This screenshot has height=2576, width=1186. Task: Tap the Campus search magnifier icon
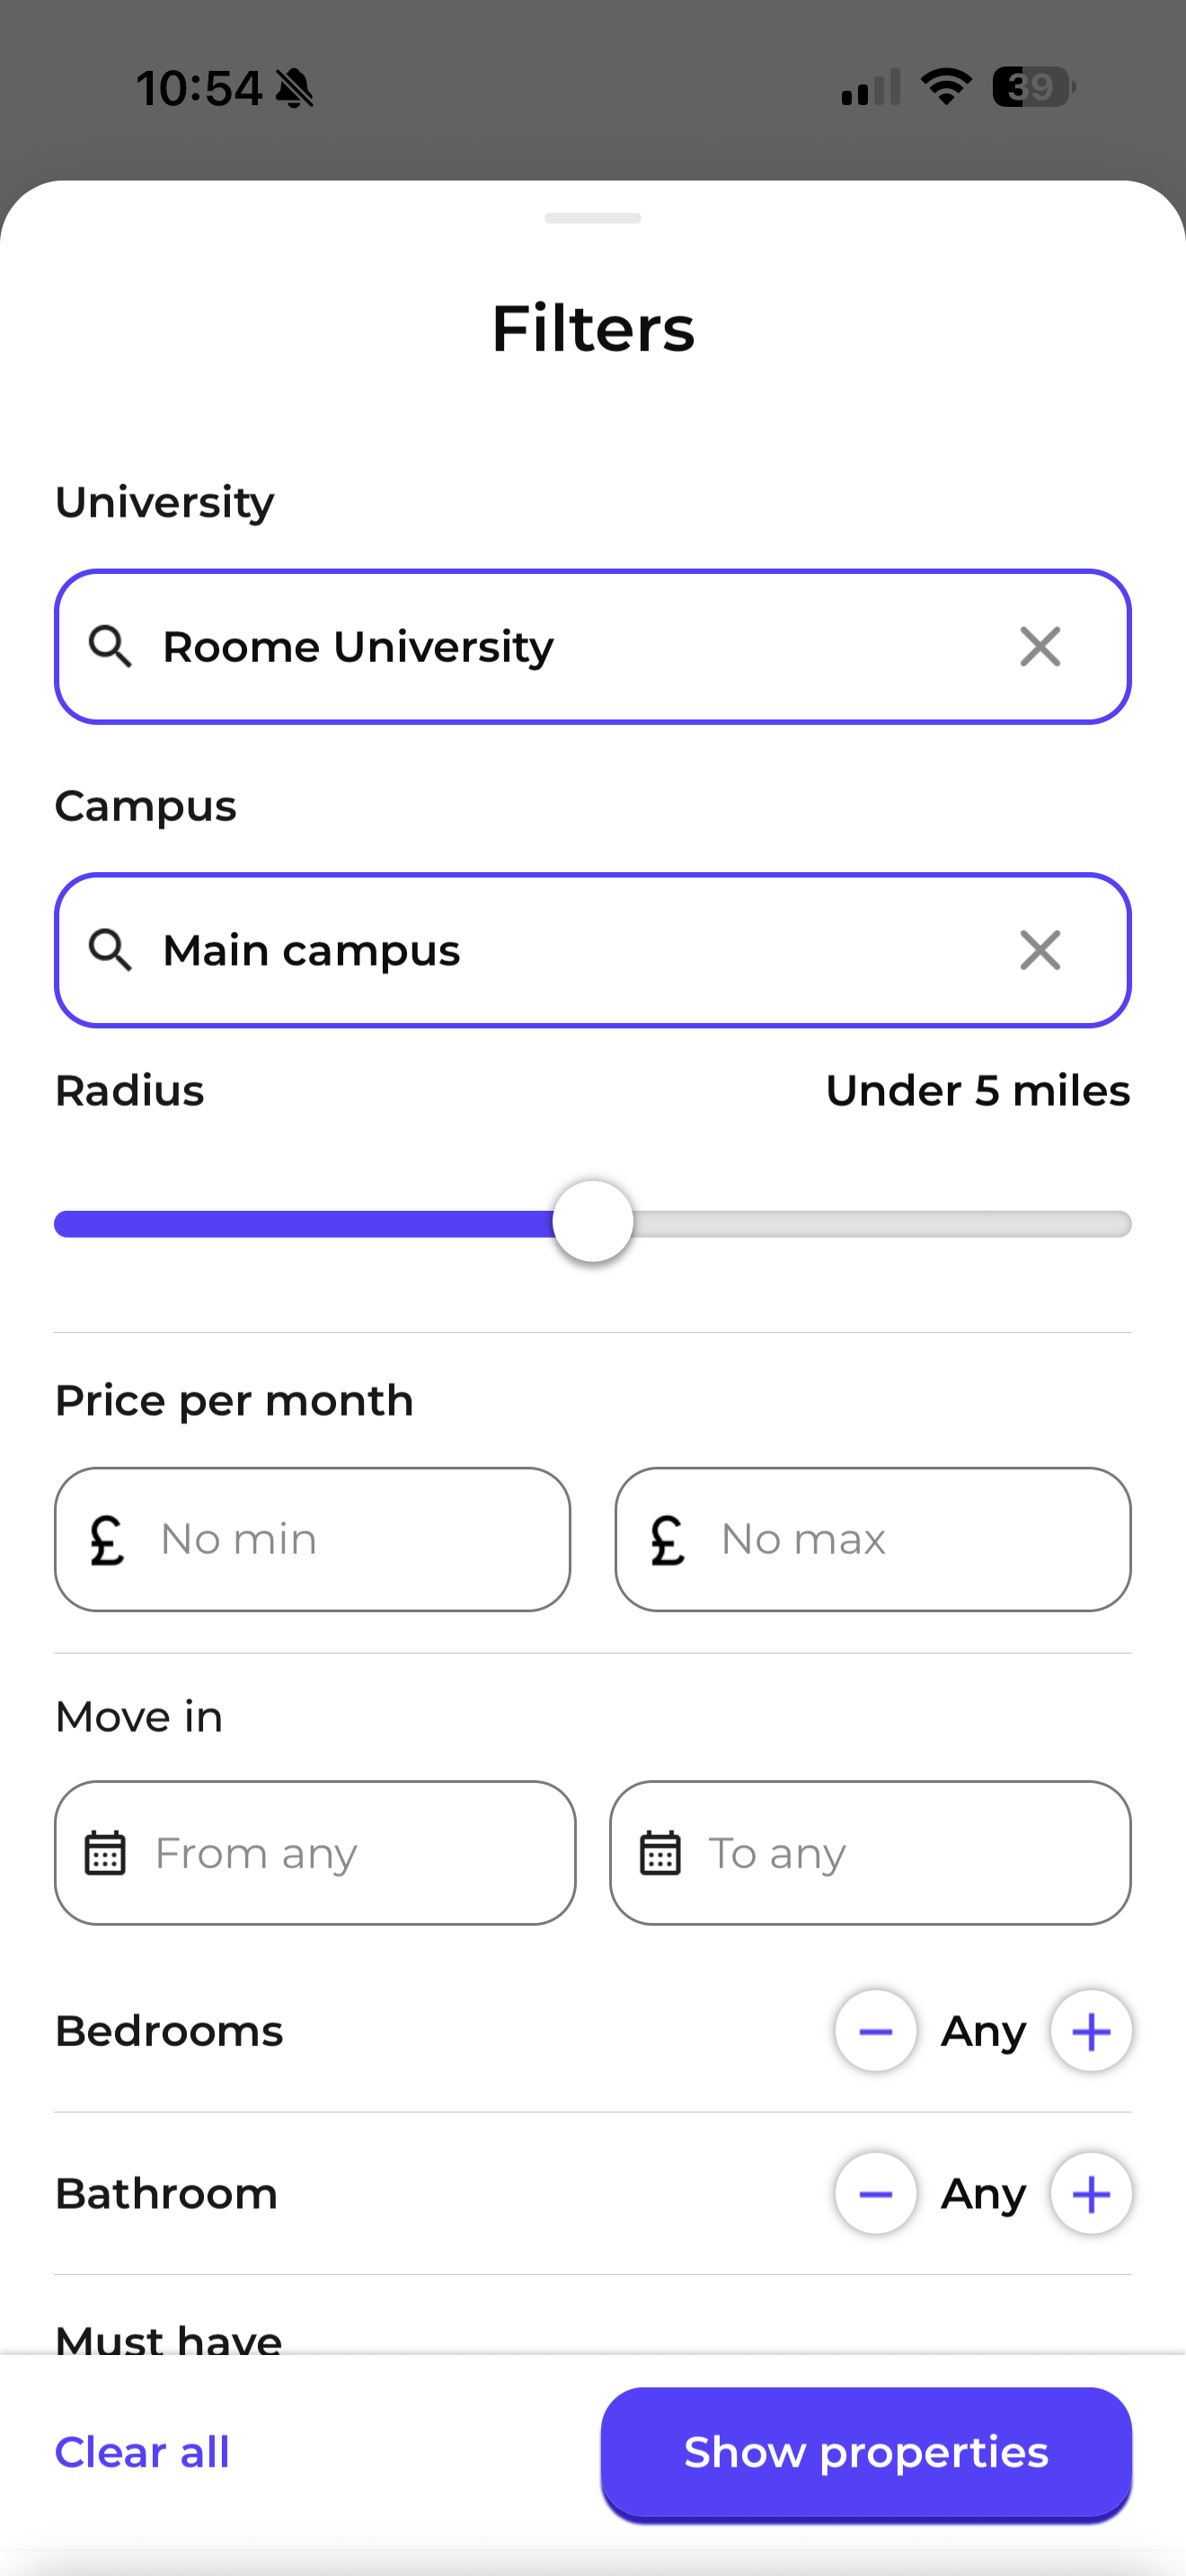(x=110, y=950)
